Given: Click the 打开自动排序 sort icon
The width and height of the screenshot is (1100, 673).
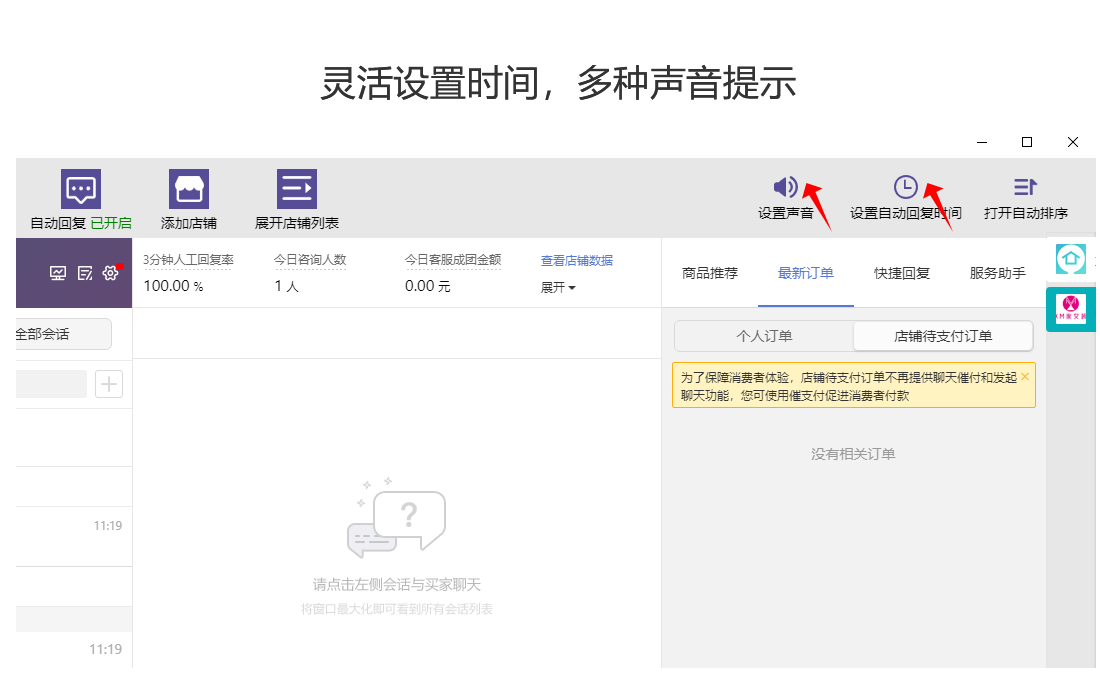Looking at the screenshot, I should click(x=1025, y=187).
